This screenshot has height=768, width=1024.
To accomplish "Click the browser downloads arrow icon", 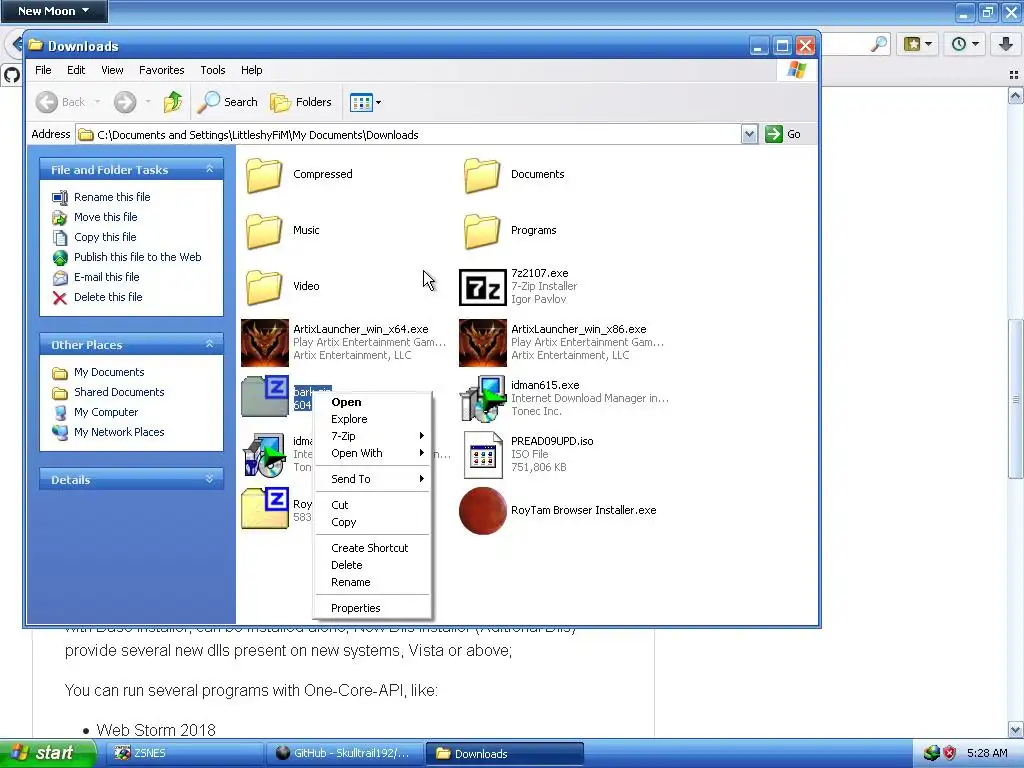I will [1006, 44].
